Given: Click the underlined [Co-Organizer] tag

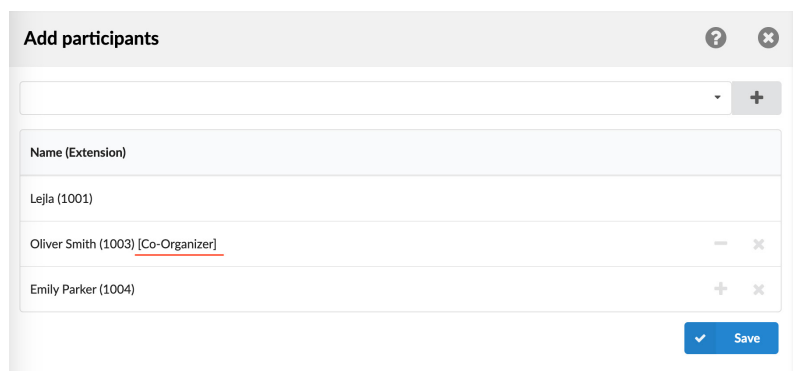Looking at the screenshot, I should [177, 245].
